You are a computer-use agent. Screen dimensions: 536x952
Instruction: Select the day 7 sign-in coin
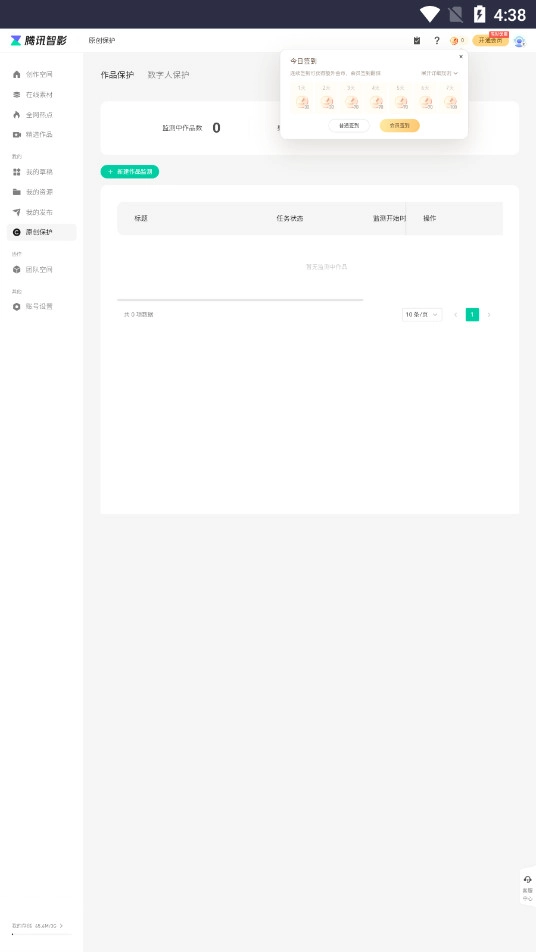(x=450, y=101)
